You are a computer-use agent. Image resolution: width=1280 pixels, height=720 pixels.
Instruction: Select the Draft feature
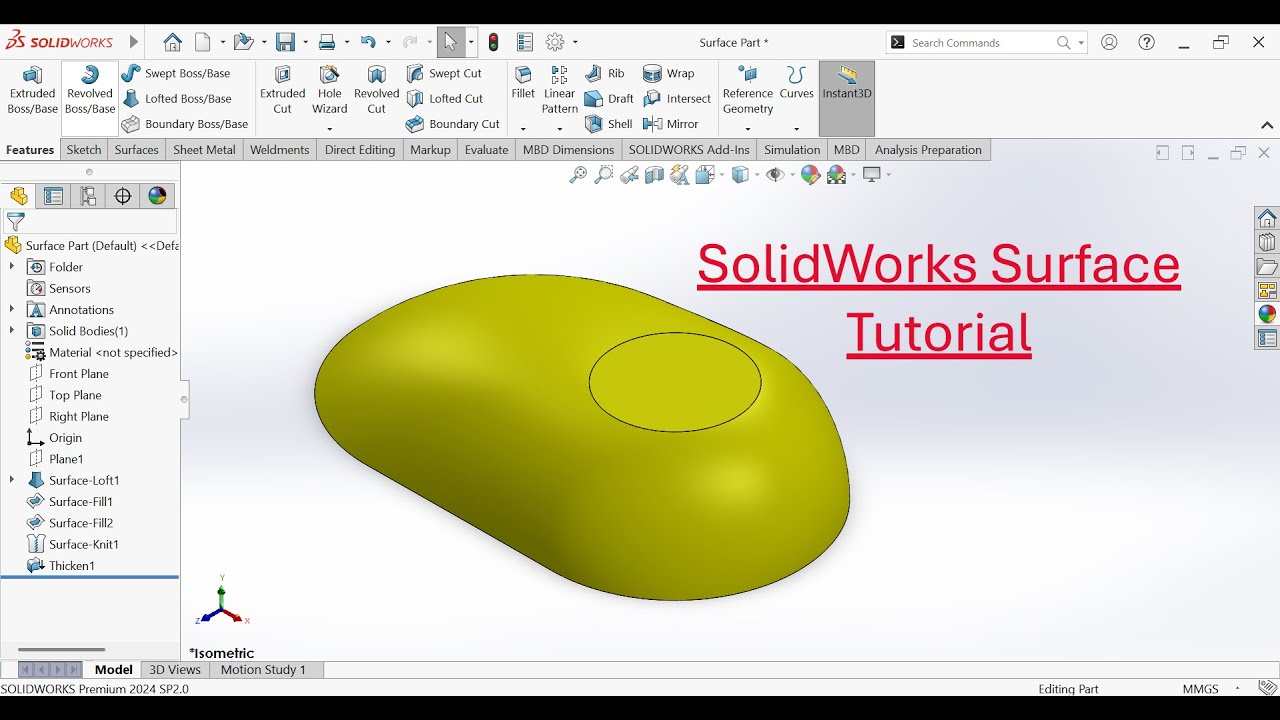coord(609,98)
